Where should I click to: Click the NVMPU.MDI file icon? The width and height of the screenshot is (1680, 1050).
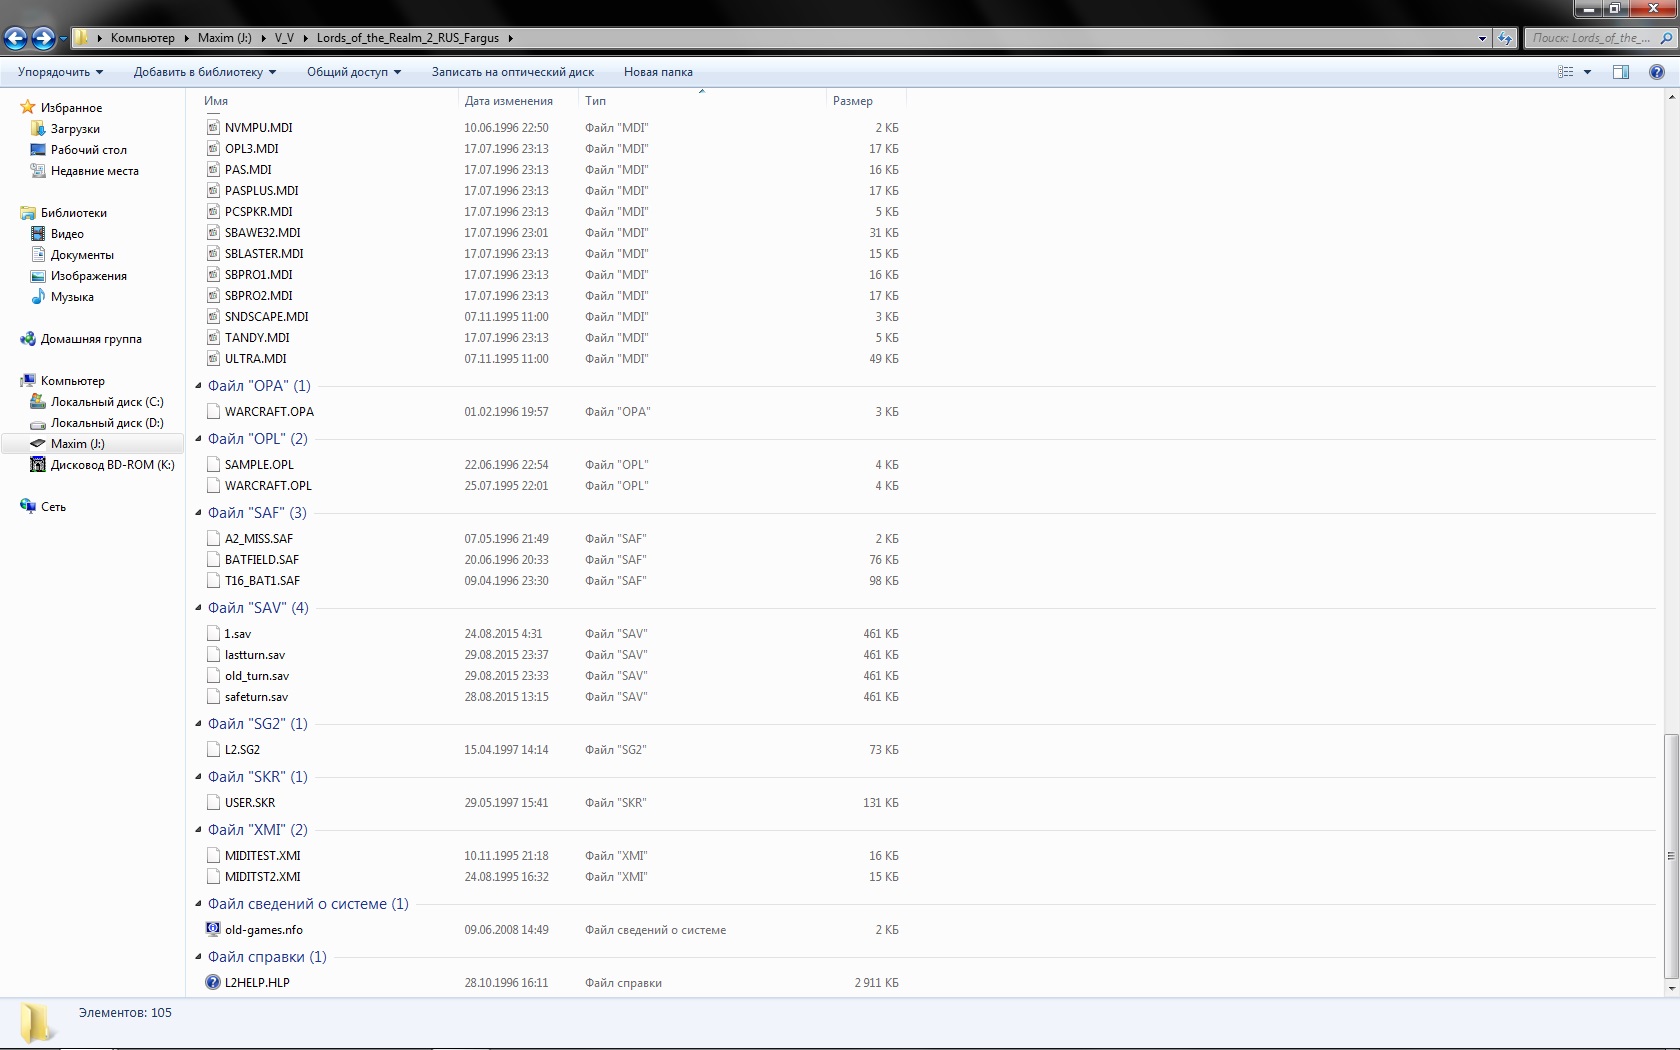coord(213,127)
